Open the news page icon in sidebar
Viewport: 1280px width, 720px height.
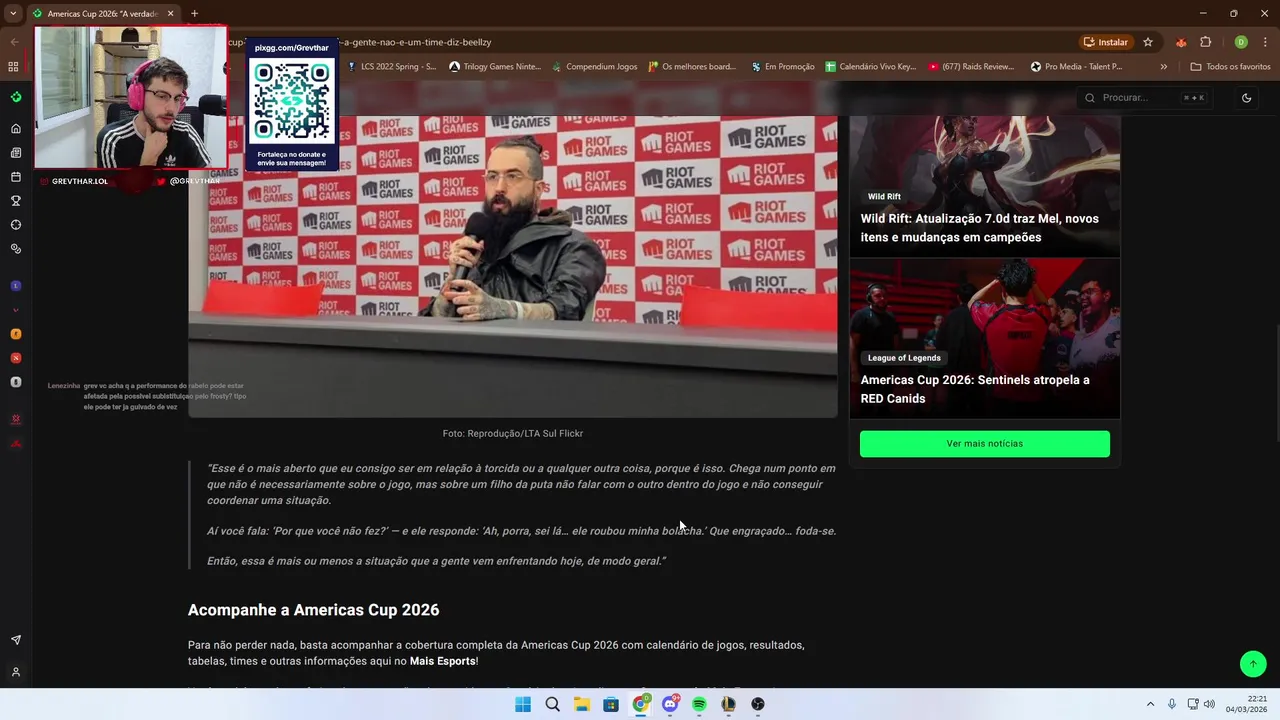pyautogui.click(x=15, y=153)
